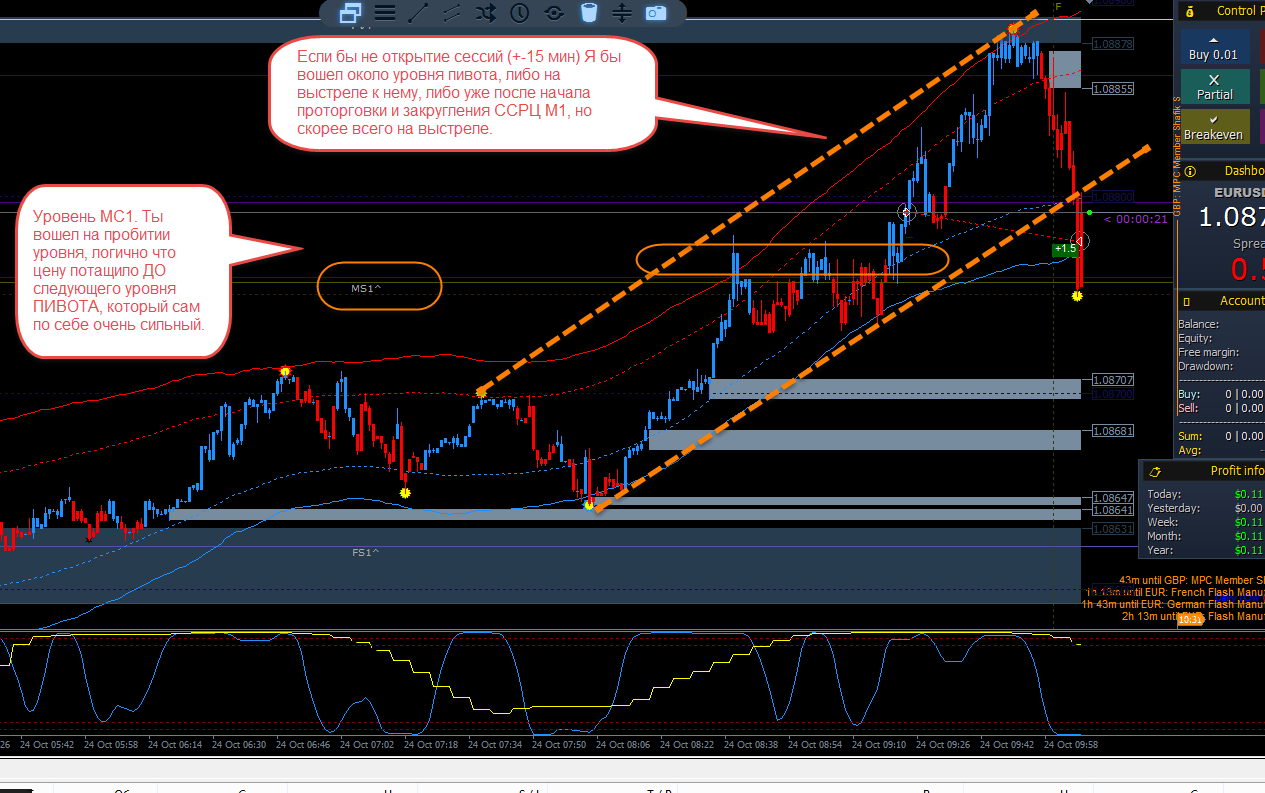Click the '43m until GBP: MPC Member' news line

click(1191, 580)
